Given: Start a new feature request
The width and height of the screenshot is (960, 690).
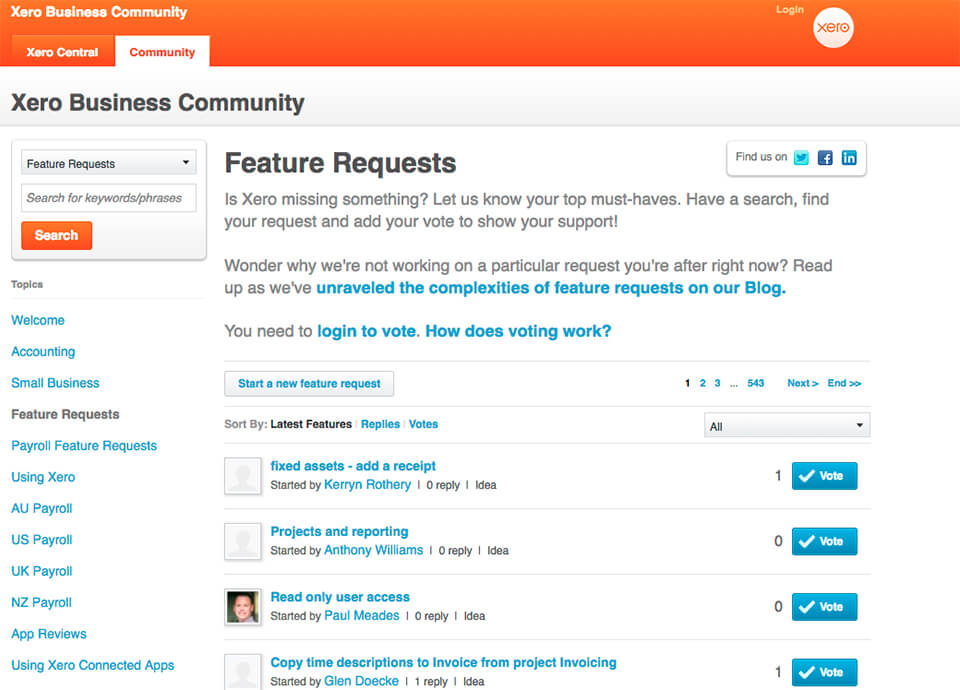Looking at the screenshot, I should 309,384.
